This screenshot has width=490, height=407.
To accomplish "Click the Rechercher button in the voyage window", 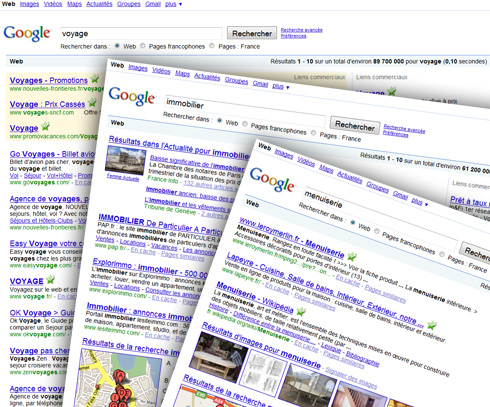I will pyautogui.click(x=252, y=33).
